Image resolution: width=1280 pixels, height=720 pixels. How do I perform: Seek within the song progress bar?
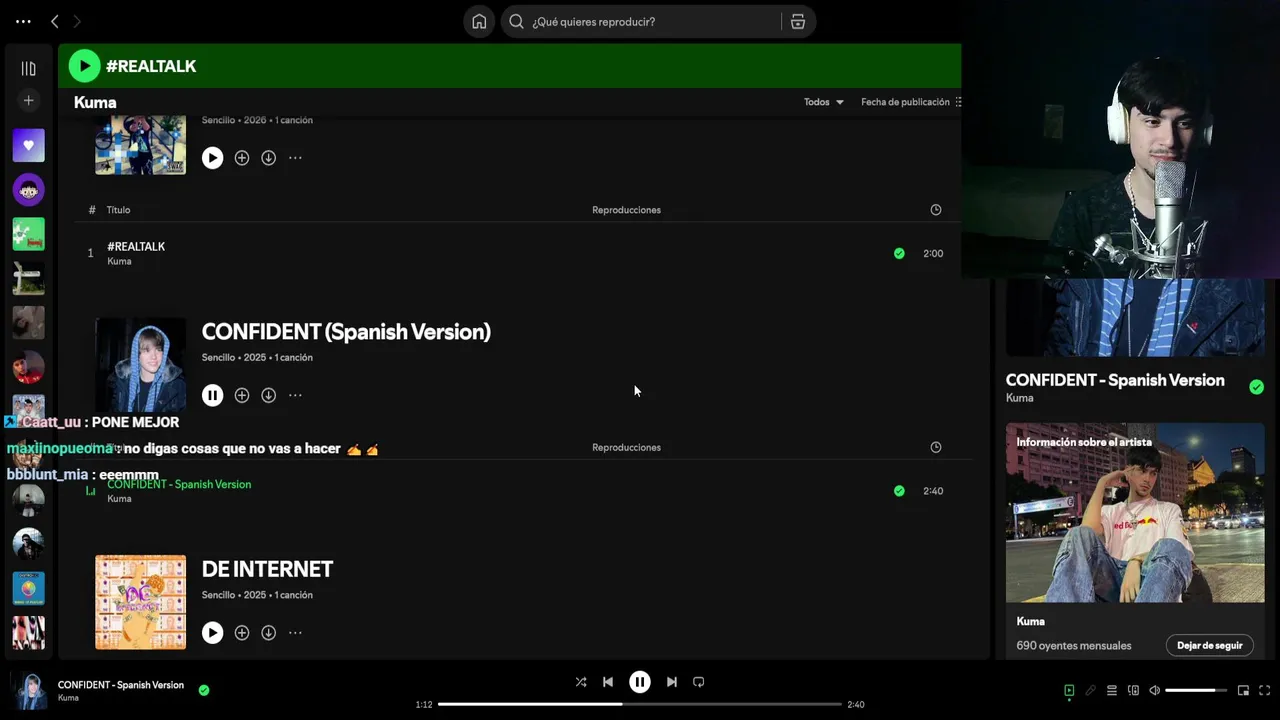coord(640,704)
